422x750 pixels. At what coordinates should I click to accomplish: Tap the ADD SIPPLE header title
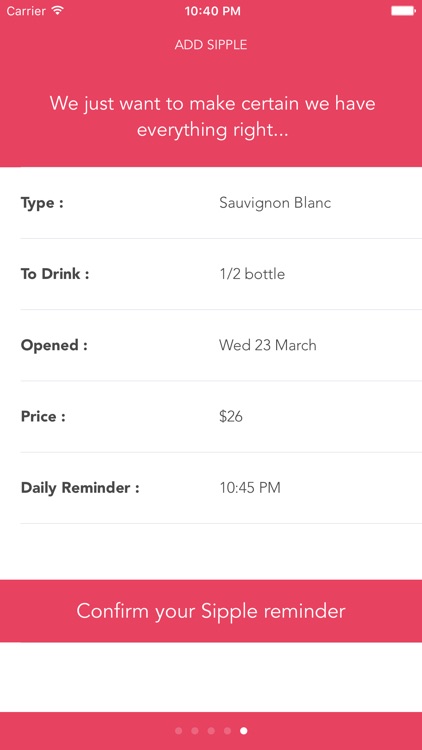pyautogui.click(x=211, y=45)
